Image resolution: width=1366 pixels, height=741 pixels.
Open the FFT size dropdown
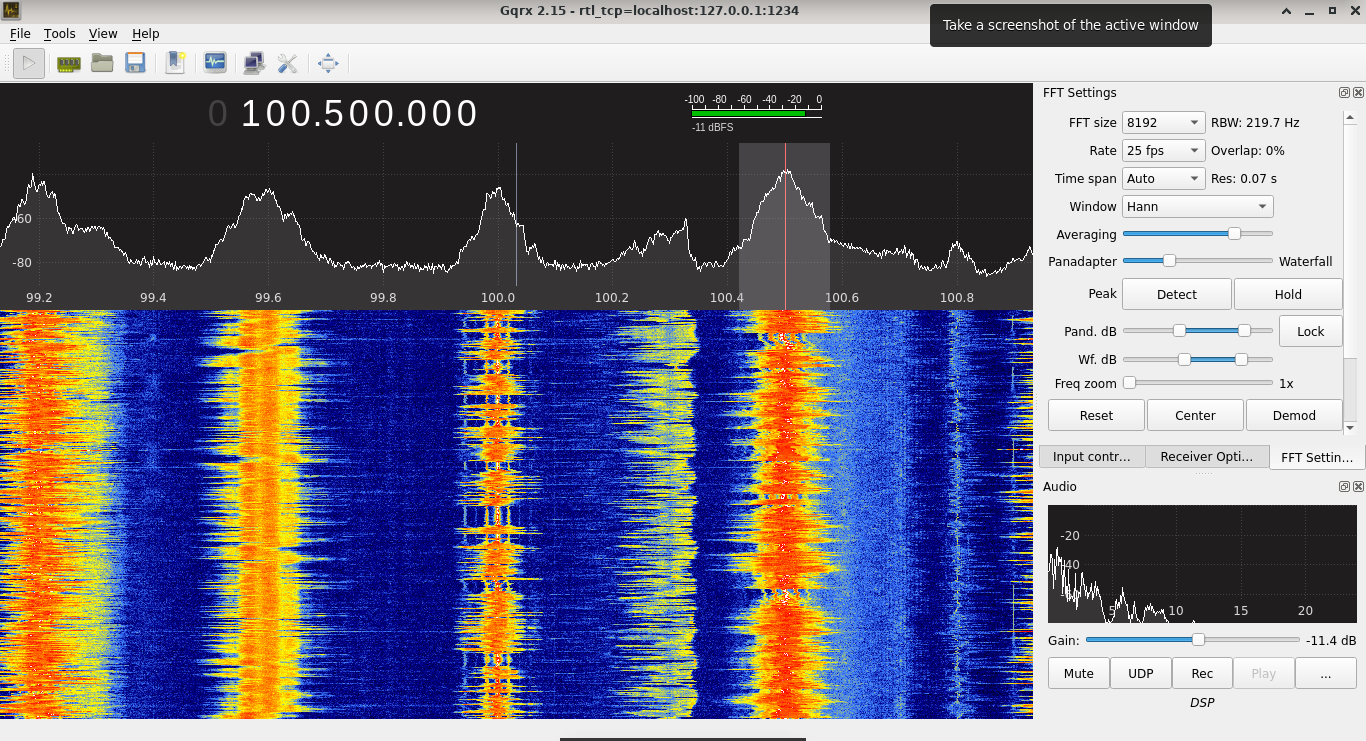[x=1163, y=122]
